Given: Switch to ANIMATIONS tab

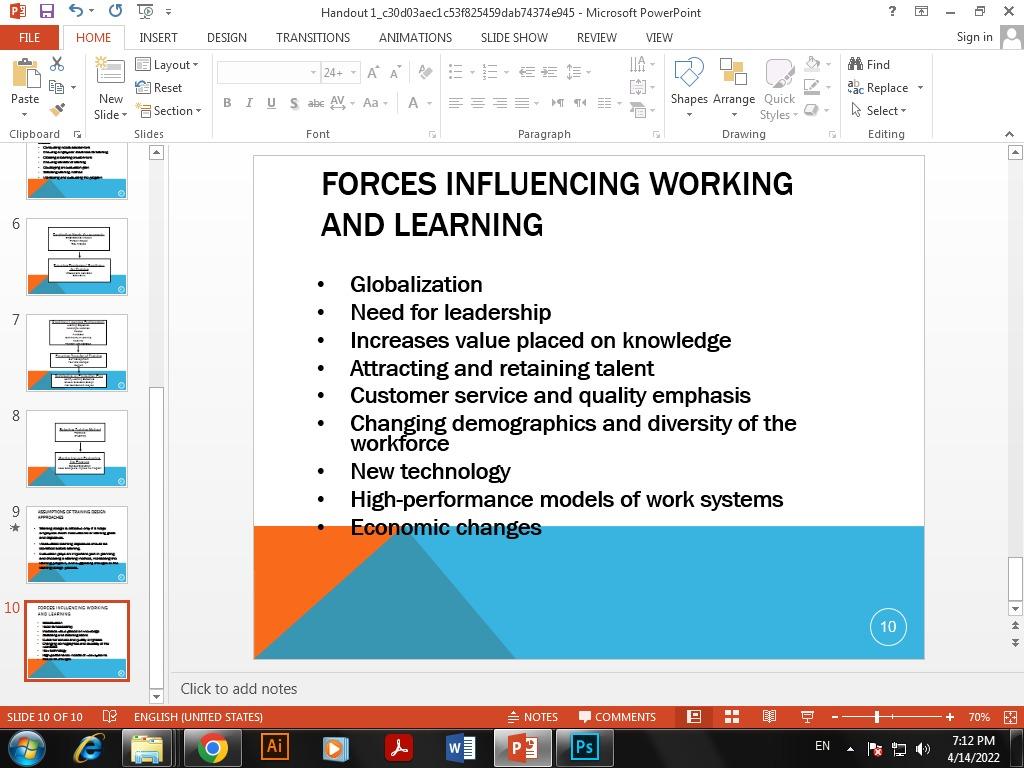Looking at the screenshot, I should pyautogui.click(x=415, y=37).
